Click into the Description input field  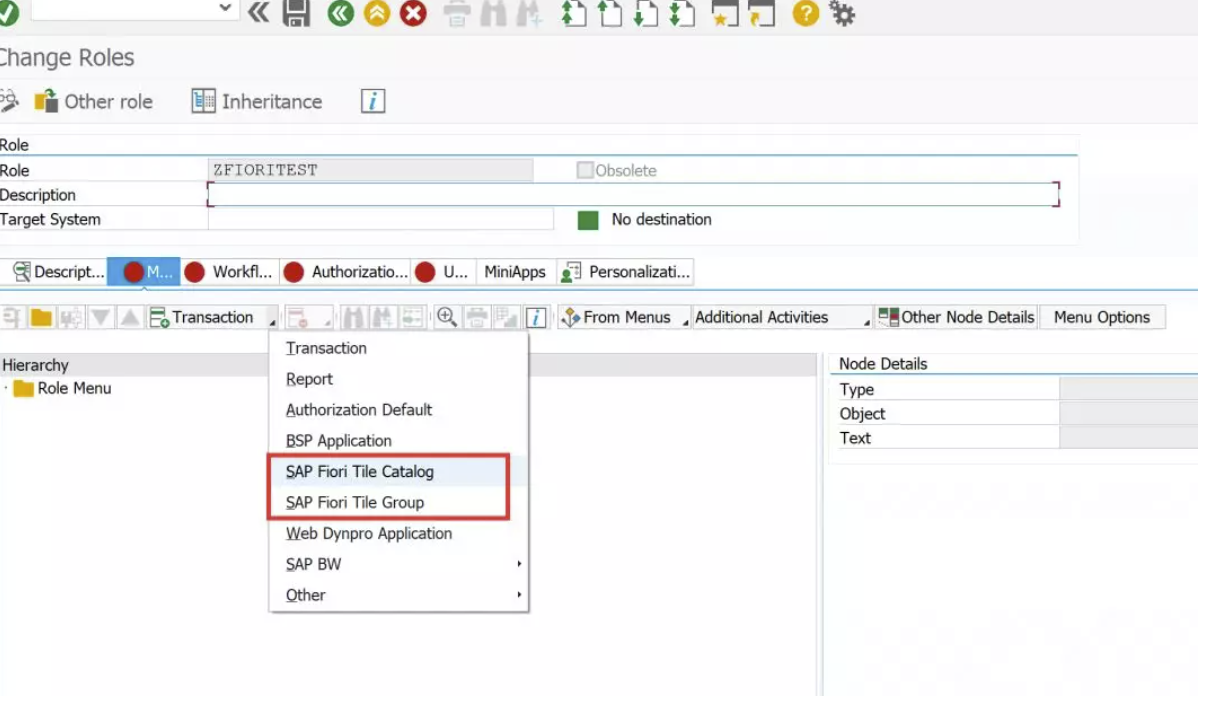click(x=633, y=194)
